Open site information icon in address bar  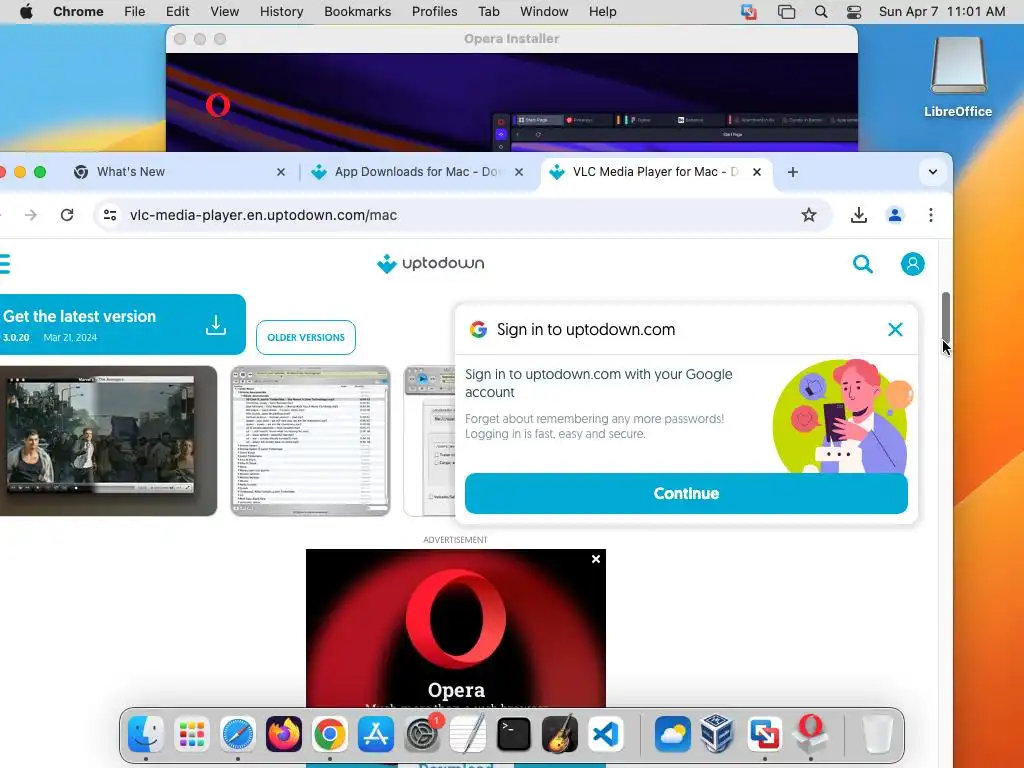(110, 215)
